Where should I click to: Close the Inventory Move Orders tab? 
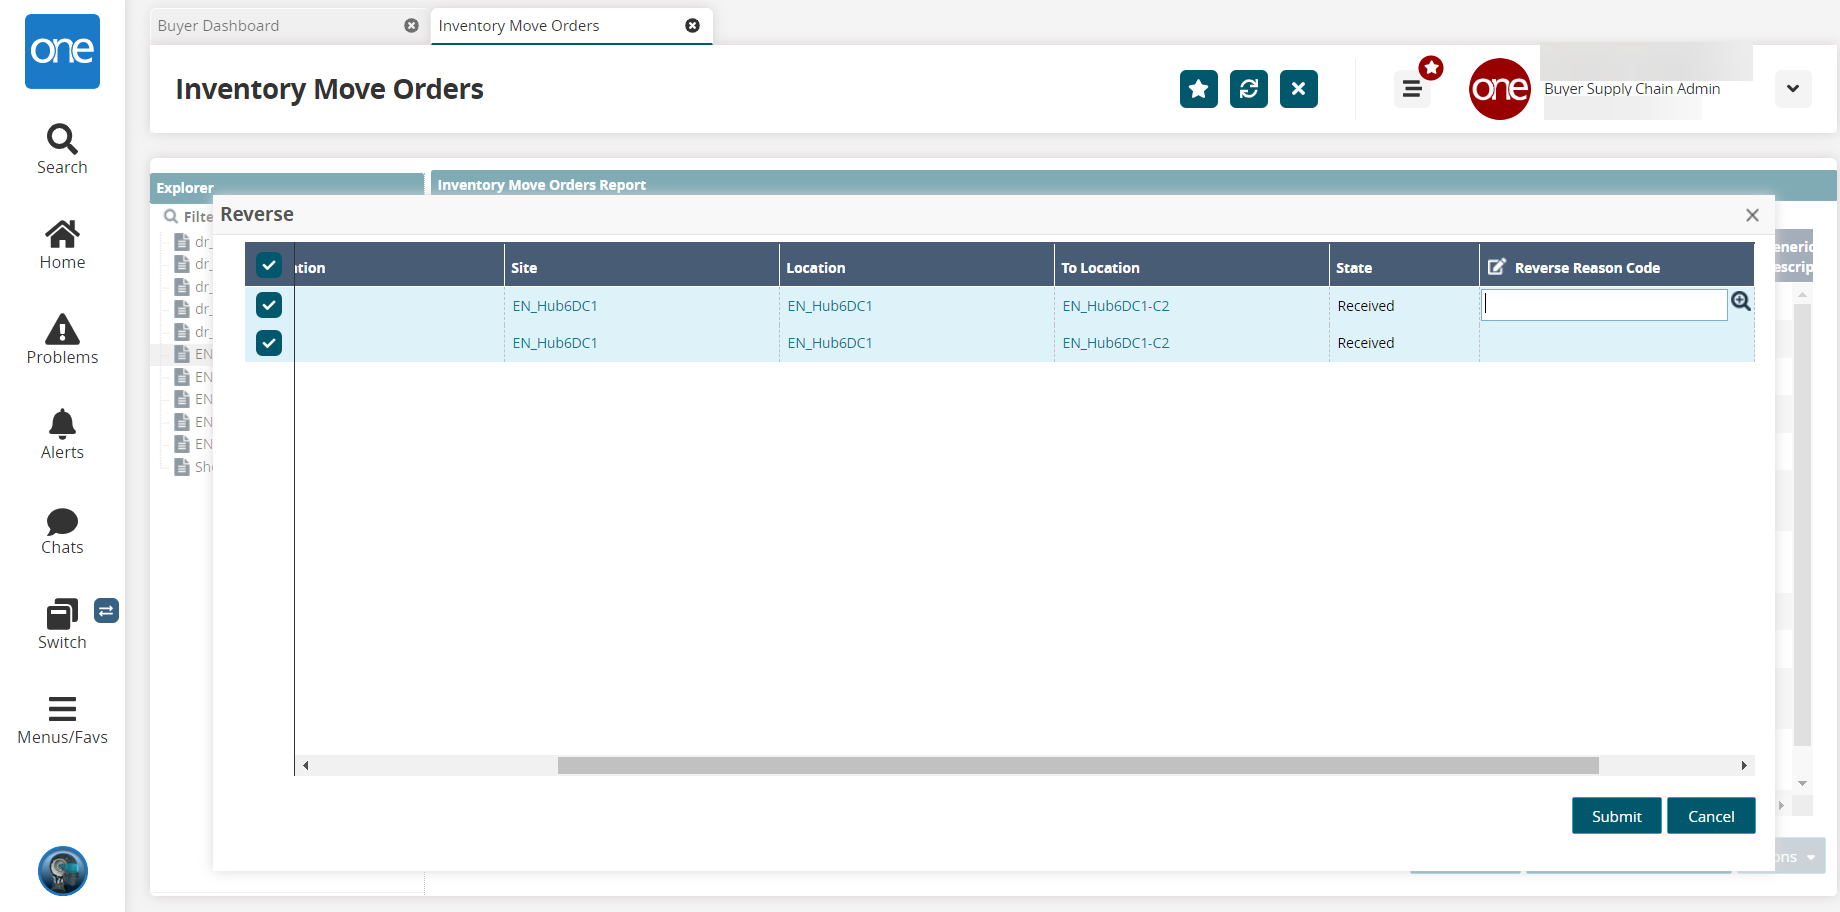(x=692, y=26)
